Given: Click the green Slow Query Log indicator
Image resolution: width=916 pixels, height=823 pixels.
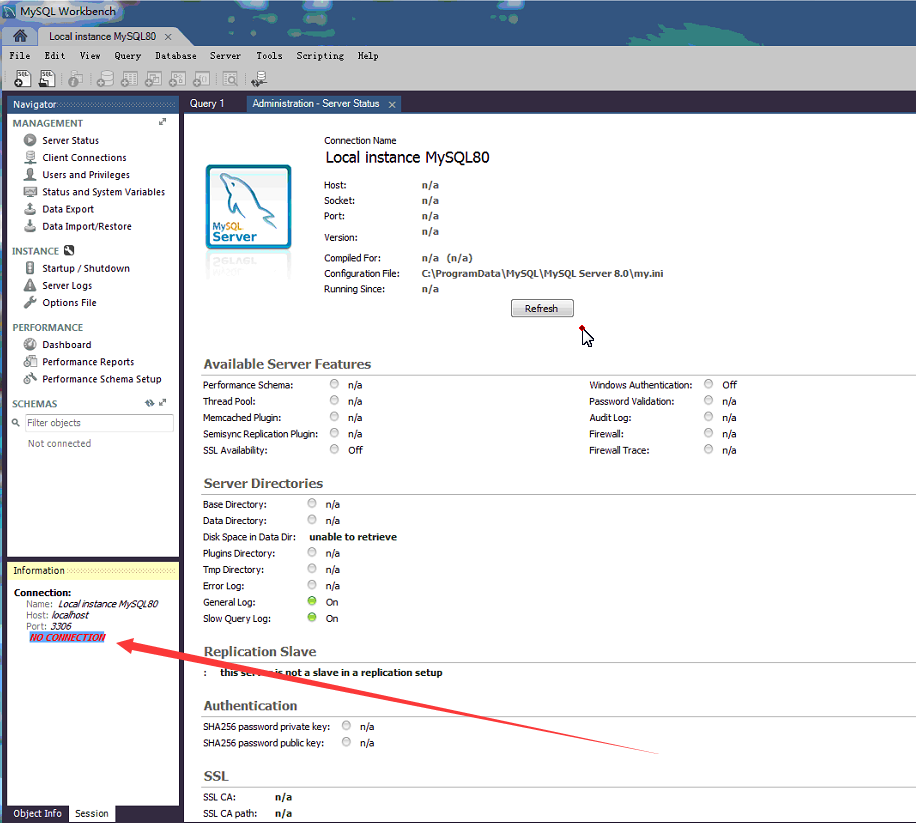Looking at the screenshot, I should 312,617.
